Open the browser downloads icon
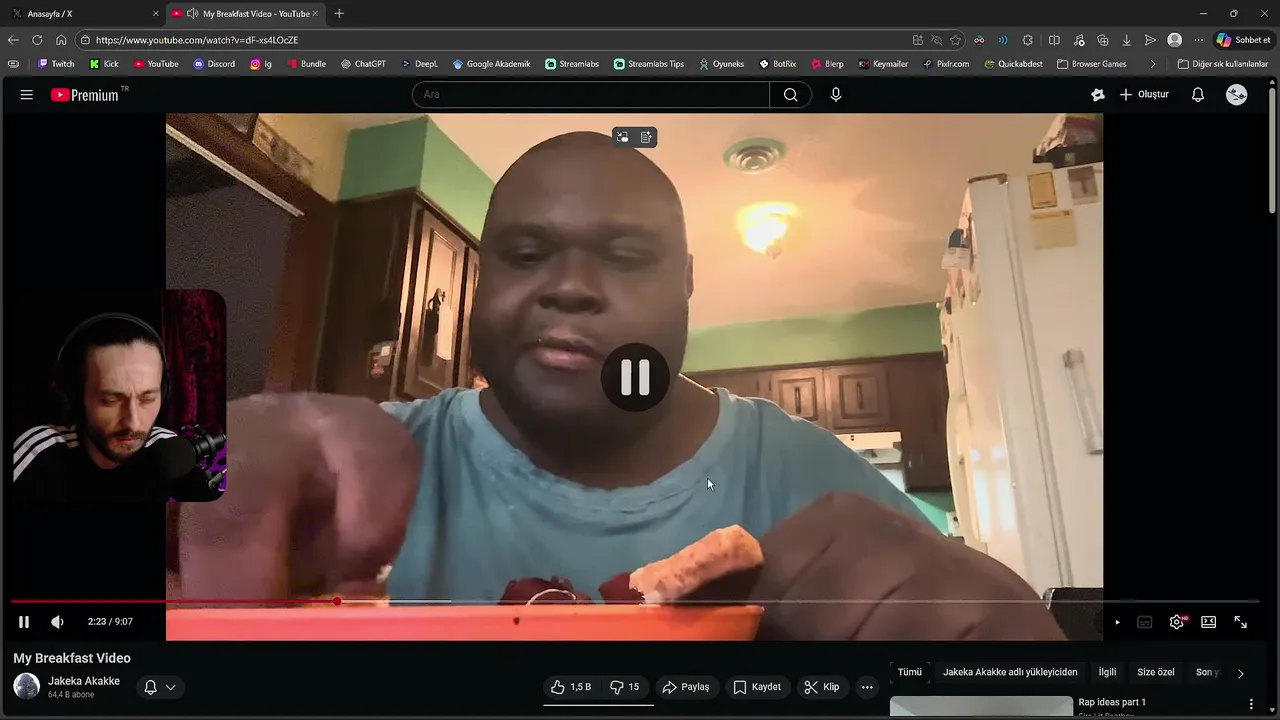This screenshot has height=720, width=1280. click(x=1126, y=40)
